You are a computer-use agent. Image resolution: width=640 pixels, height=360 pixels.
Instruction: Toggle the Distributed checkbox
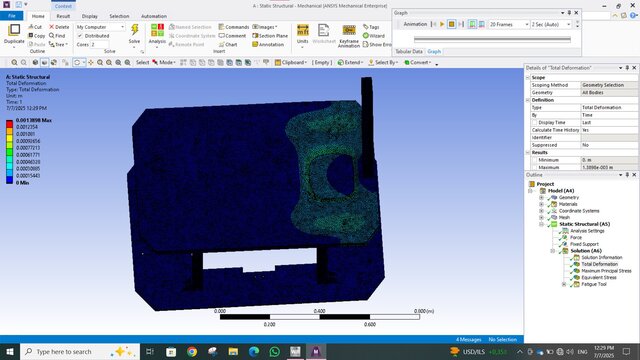80,36
